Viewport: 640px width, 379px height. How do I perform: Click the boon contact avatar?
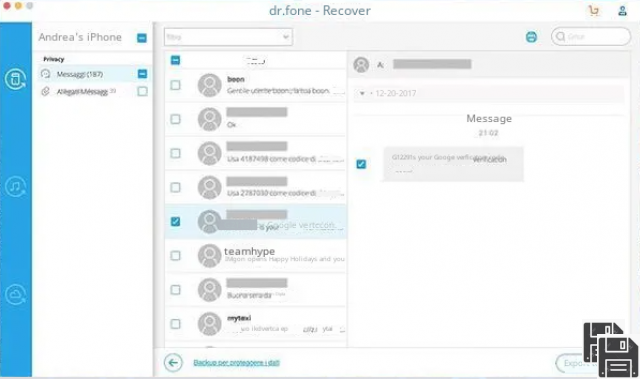click(x=209, y=85)
